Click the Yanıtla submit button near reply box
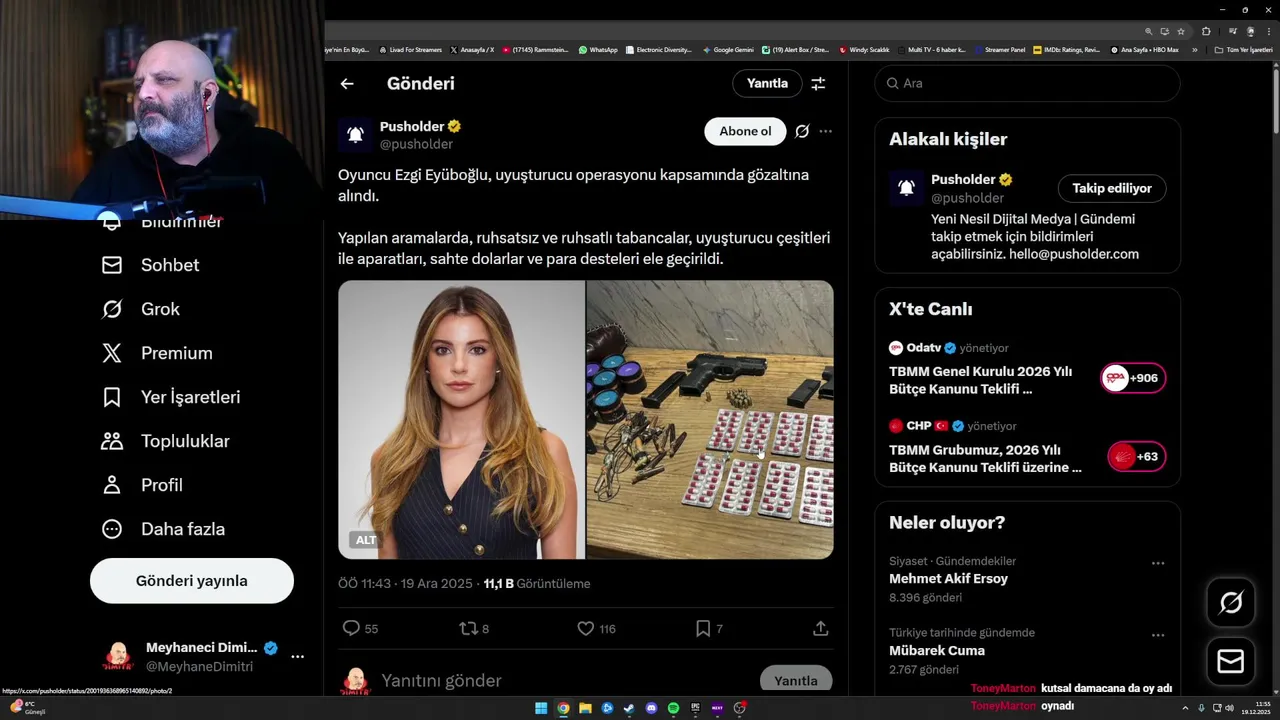Image resolution: width=1280 pixels, height=720 pixels. point(796,680)
